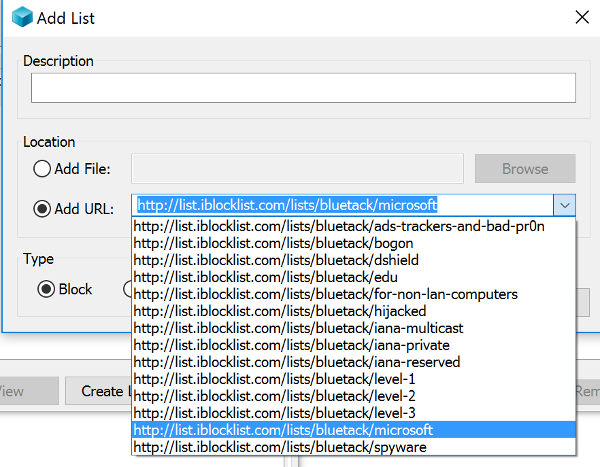Screen dimensions: 600x467
Task: Pick the ads-trackers-and-bad-pr0n list URL
Action: pos(339,226)
